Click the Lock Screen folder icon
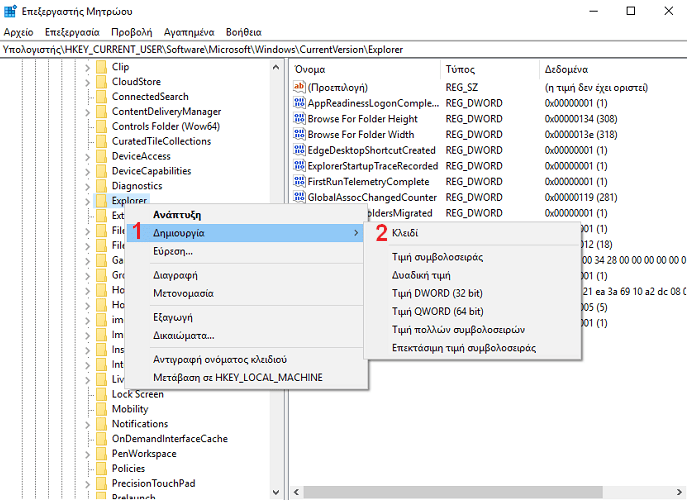This screenshot has width=687, height=500. pyautogui.click(x=101, y=394)
